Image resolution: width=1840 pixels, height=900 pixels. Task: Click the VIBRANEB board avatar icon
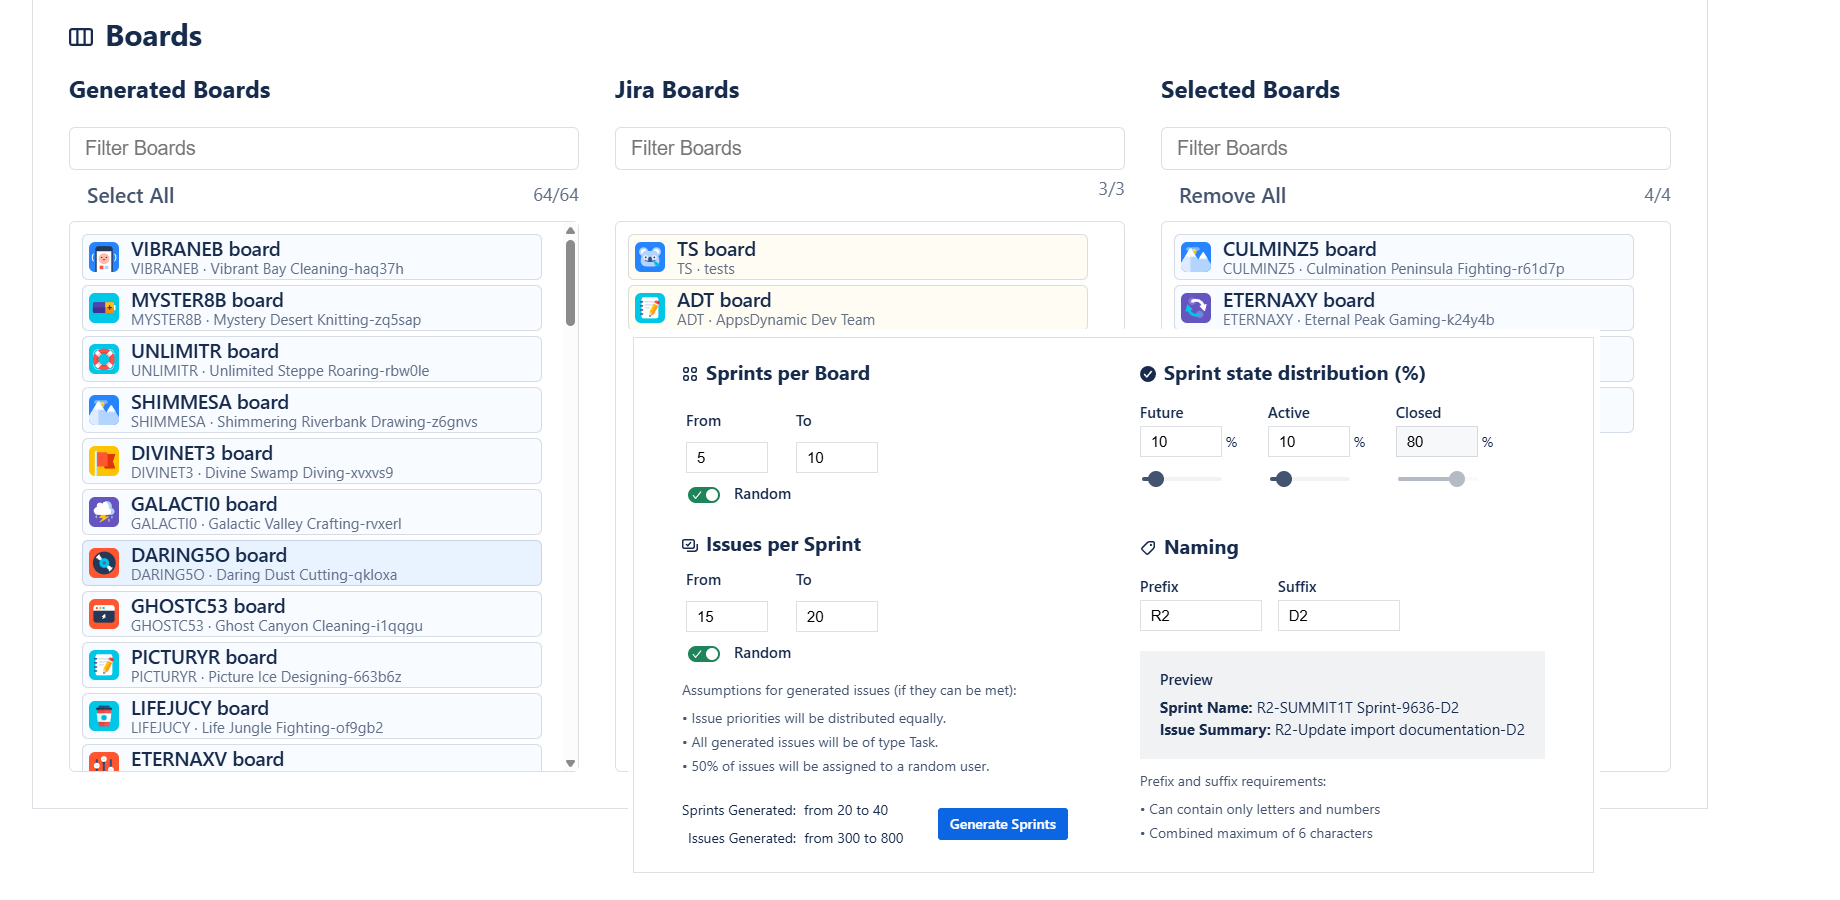104,258
